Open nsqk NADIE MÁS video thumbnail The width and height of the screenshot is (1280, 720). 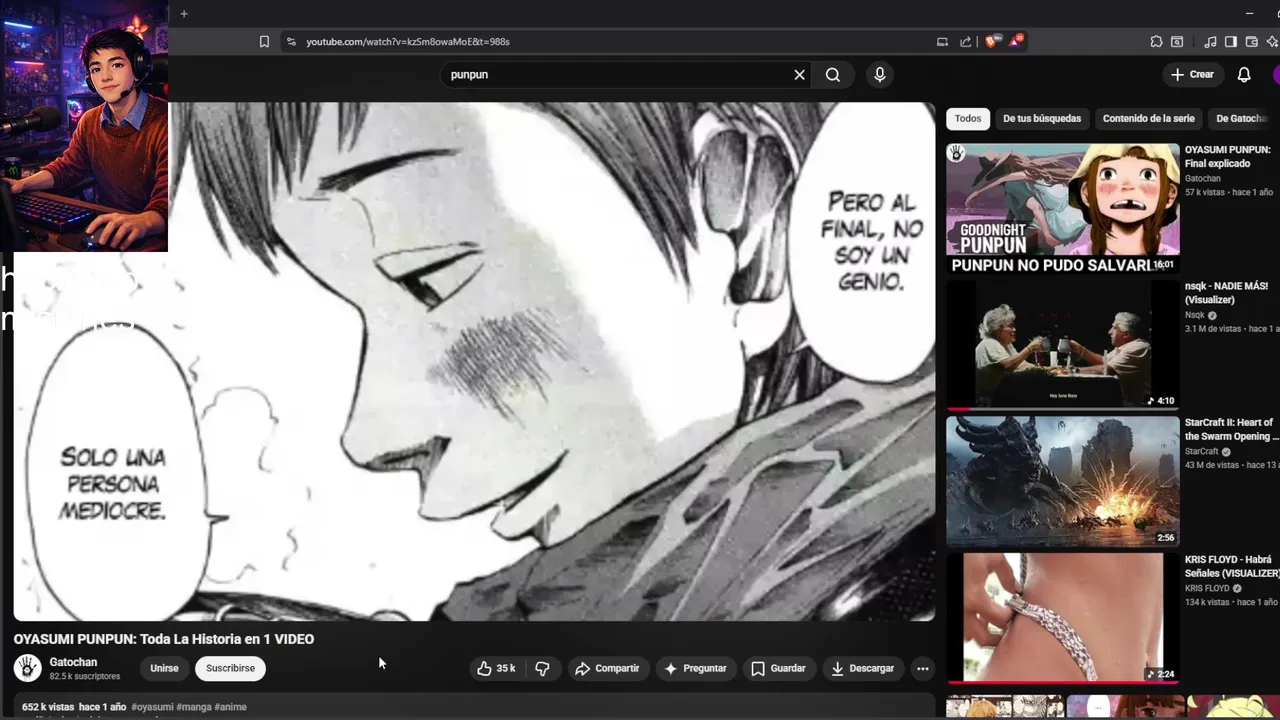click(x=1063, y=345)
